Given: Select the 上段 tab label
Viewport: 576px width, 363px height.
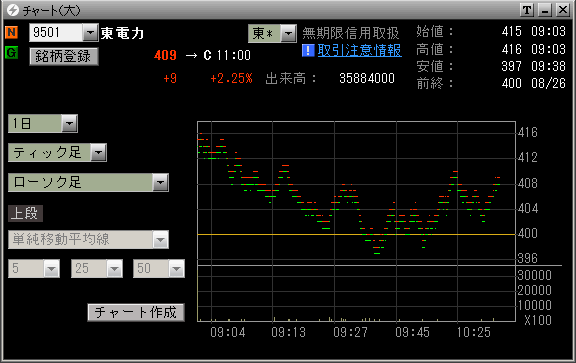Looking at the screenshot, I should tap(25, 213).
